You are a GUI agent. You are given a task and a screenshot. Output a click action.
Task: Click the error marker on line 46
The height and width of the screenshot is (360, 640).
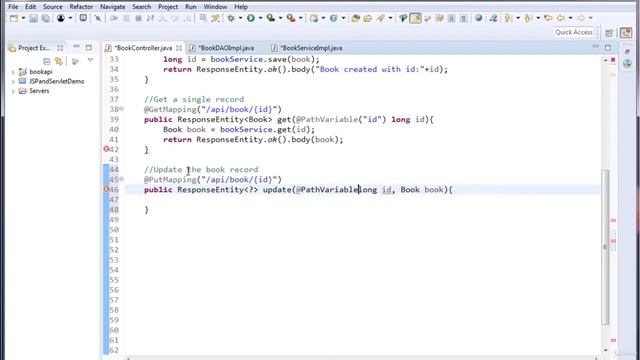106,189
